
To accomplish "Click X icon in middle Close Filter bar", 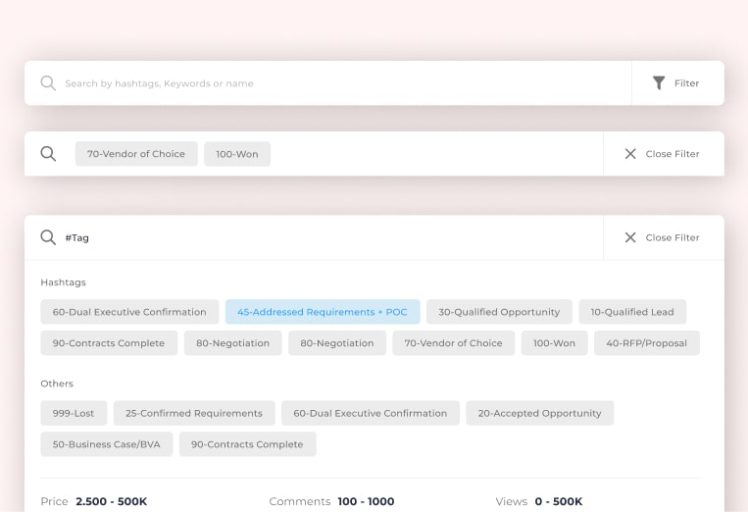I will 630,154.
